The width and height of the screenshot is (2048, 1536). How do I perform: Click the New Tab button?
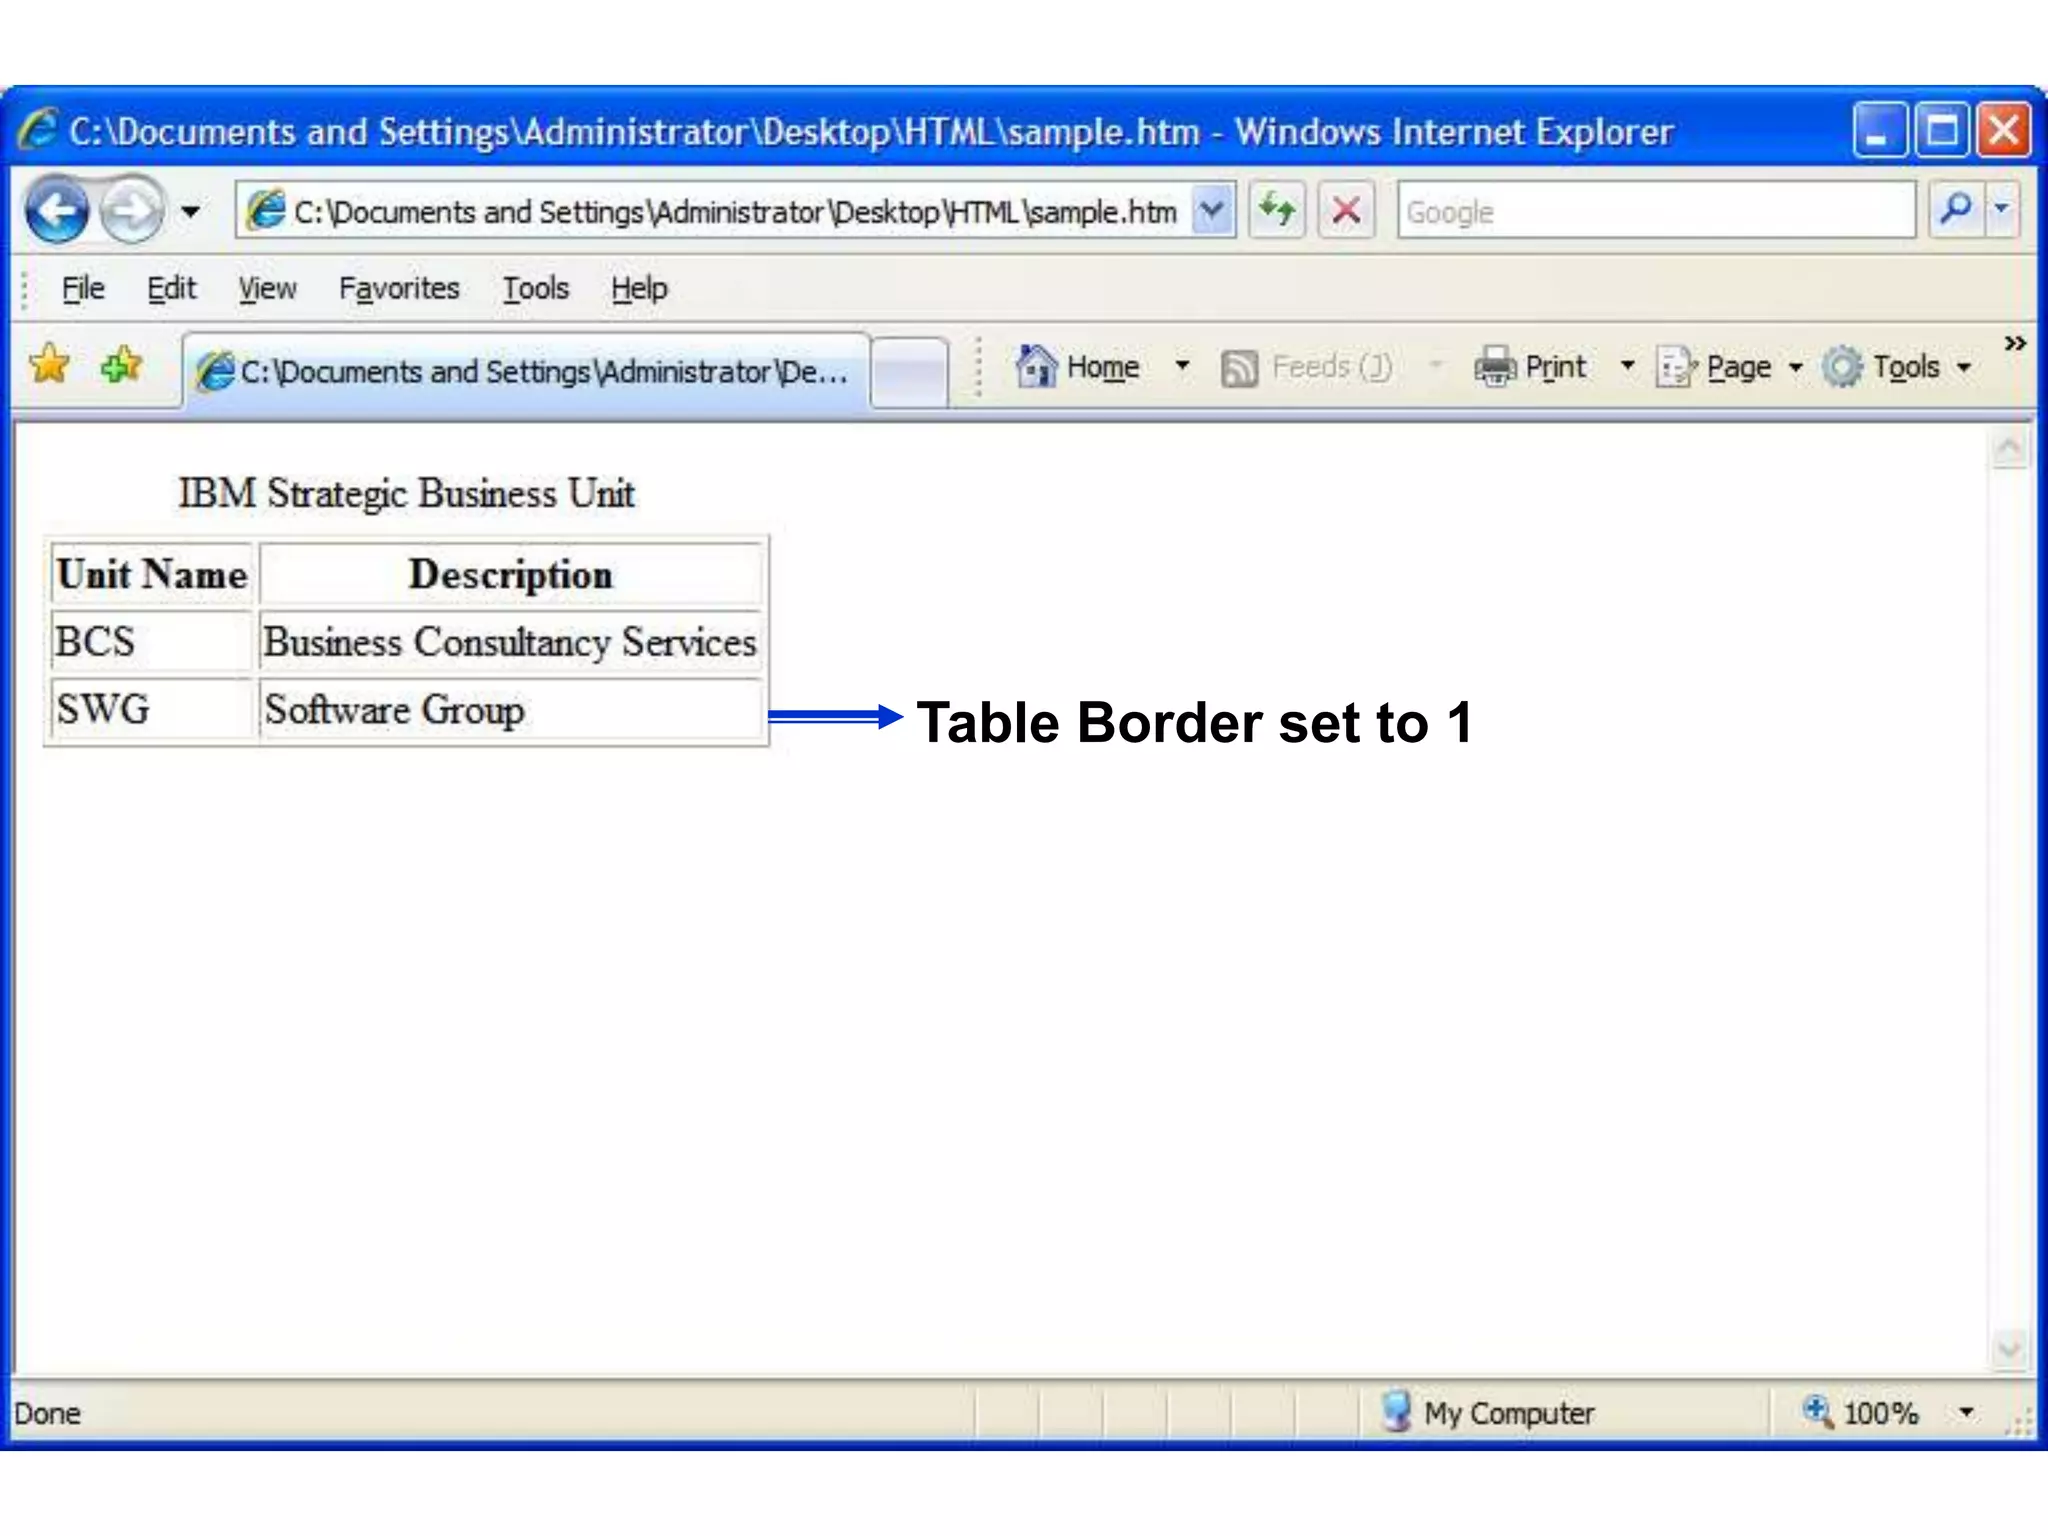[x=909, y=371]
